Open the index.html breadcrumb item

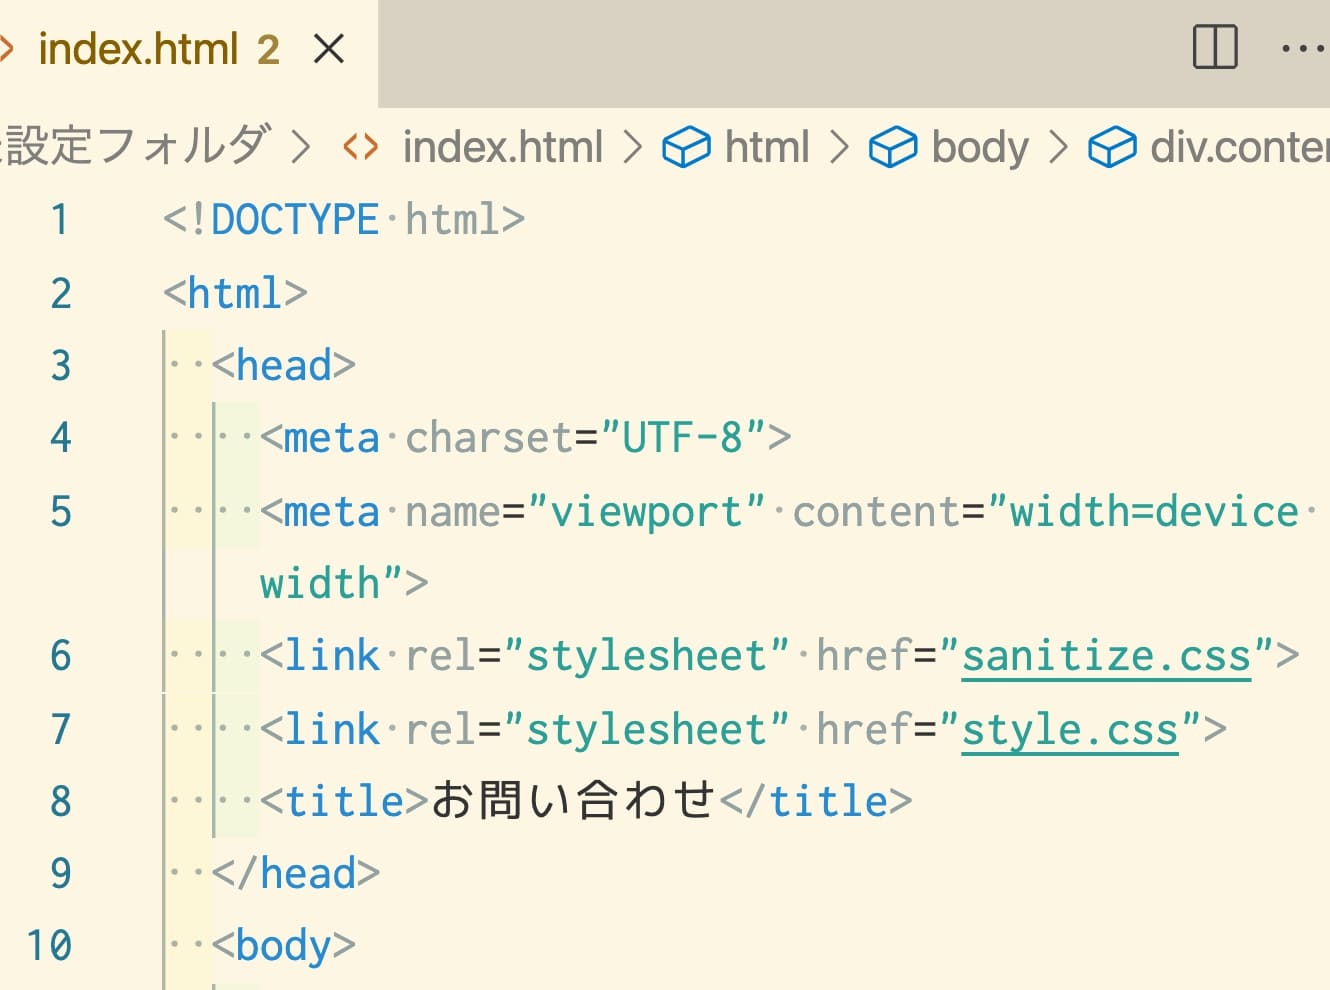pyautogui.click(x=502, y=147)
